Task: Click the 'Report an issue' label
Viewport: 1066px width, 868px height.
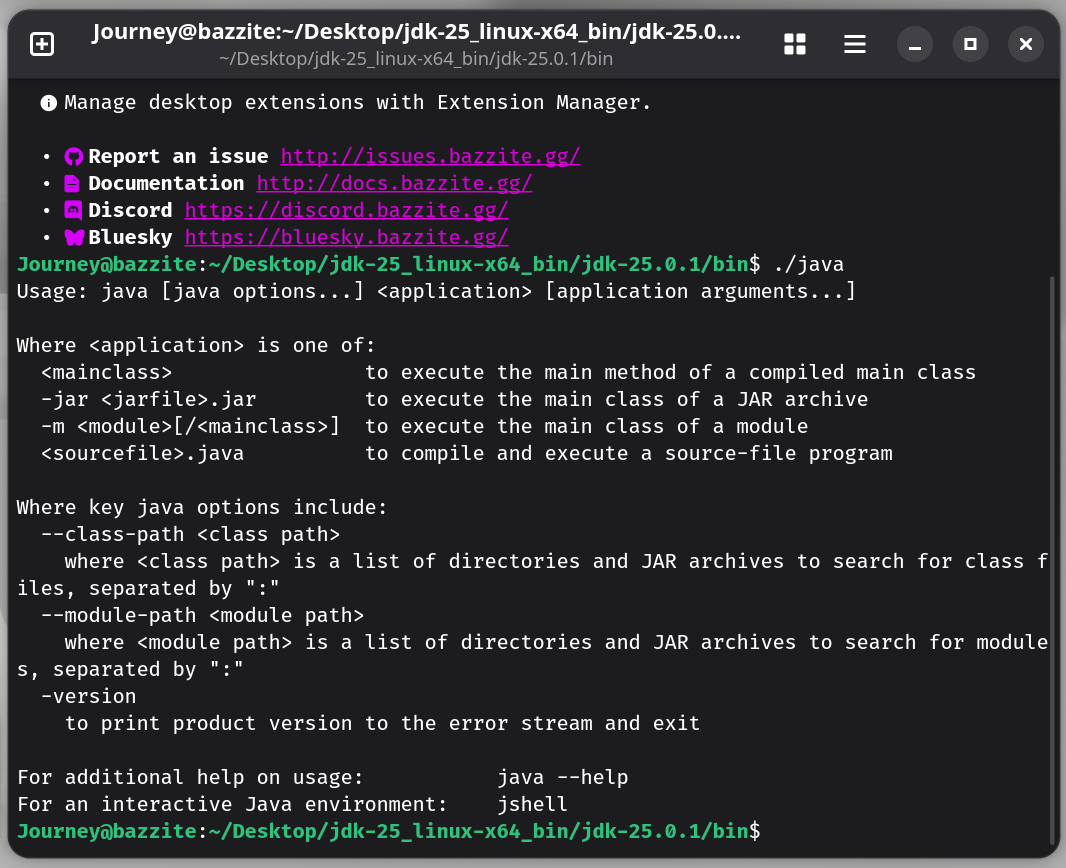Action: [178, 156]
